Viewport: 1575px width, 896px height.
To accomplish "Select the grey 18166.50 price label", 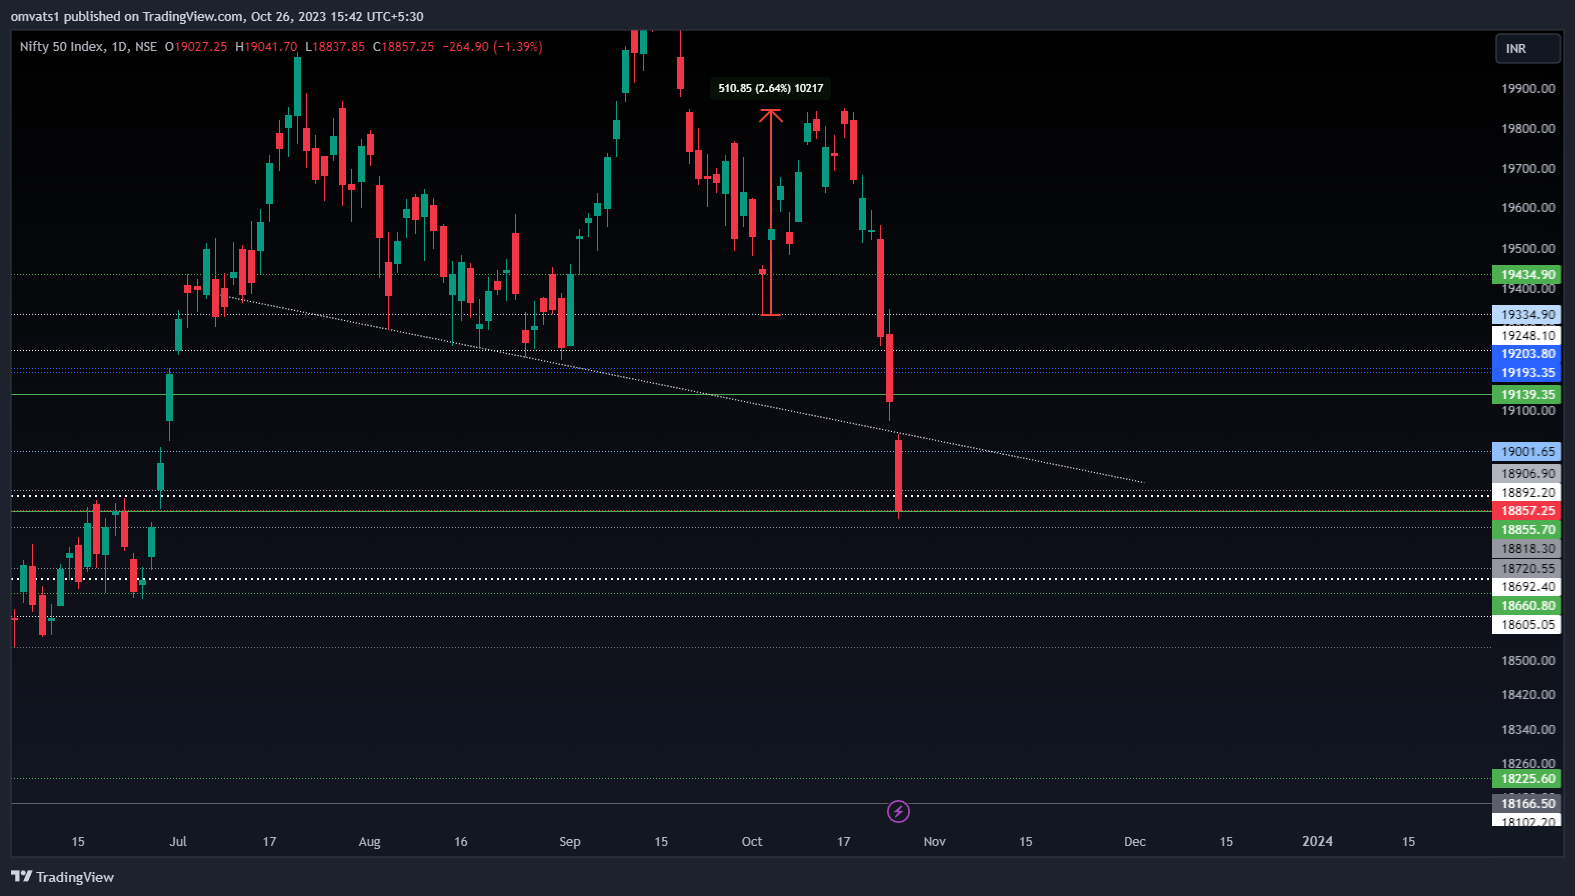I will (1527, 804).
